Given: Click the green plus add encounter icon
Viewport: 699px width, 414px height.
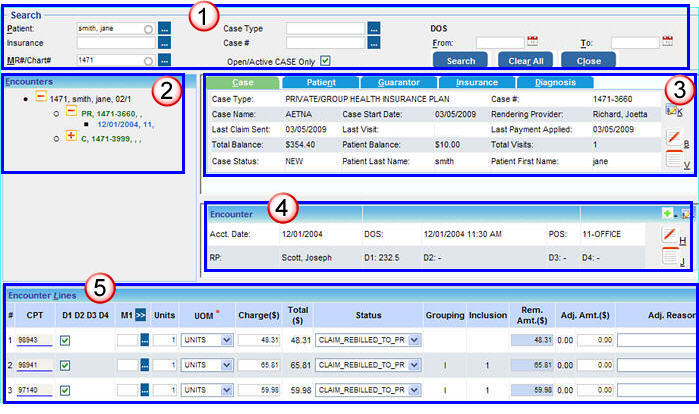Looking at the screenshot, I should [x=667, y=214].
